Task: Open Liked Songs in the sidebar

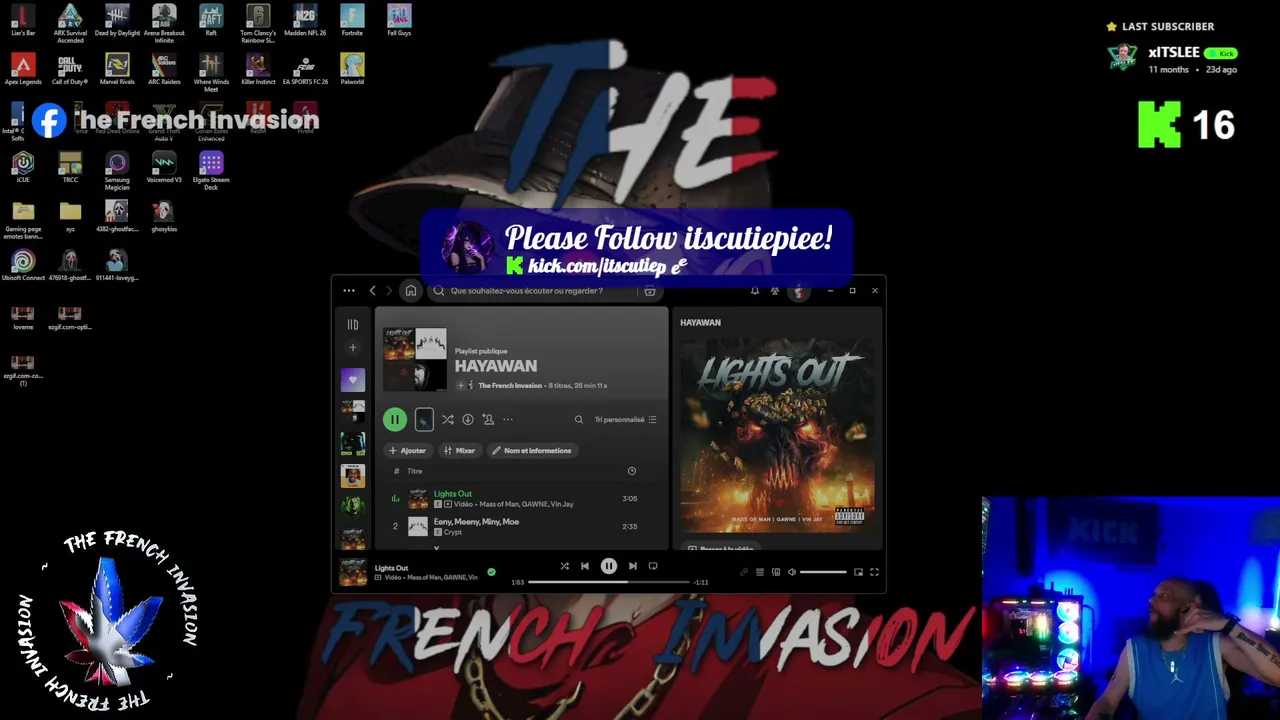Action: (x=352, y=380)
